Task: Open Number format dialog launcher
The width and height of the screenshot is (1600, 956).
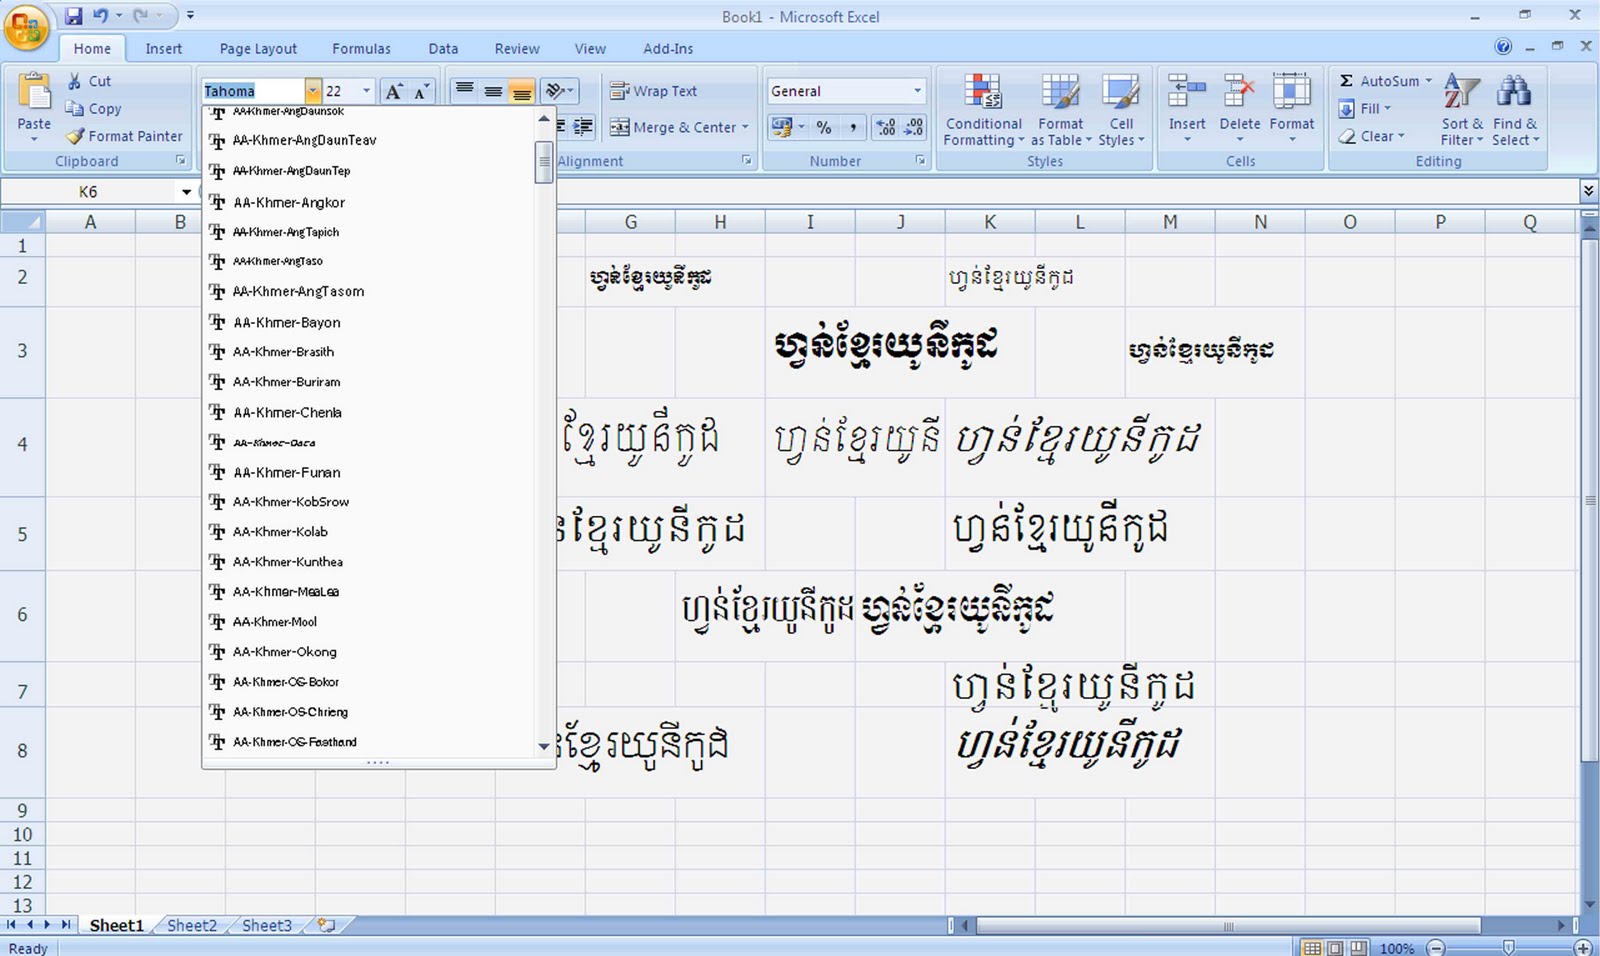Action: coord(920,161)
